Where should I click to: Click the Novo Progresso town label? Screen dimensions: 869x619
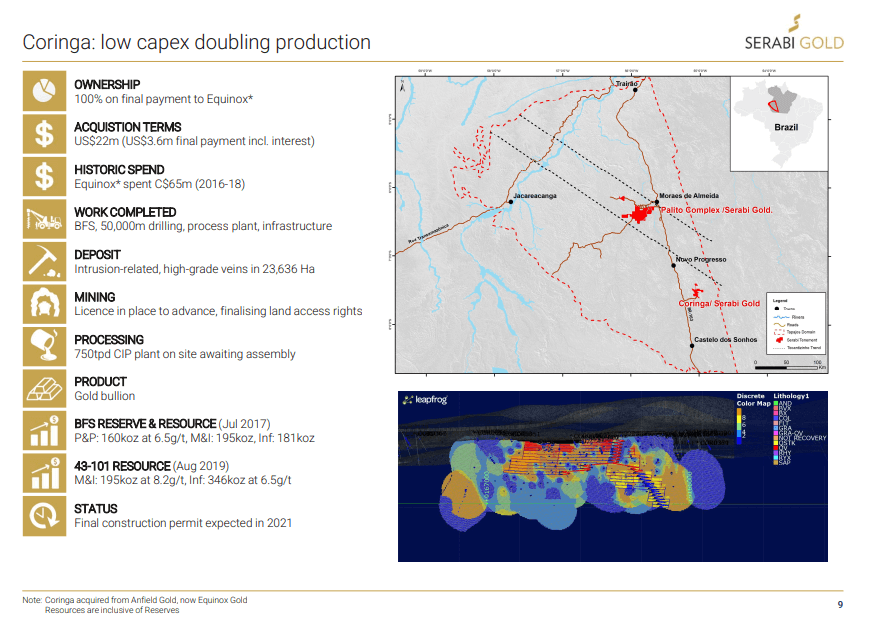701,259
